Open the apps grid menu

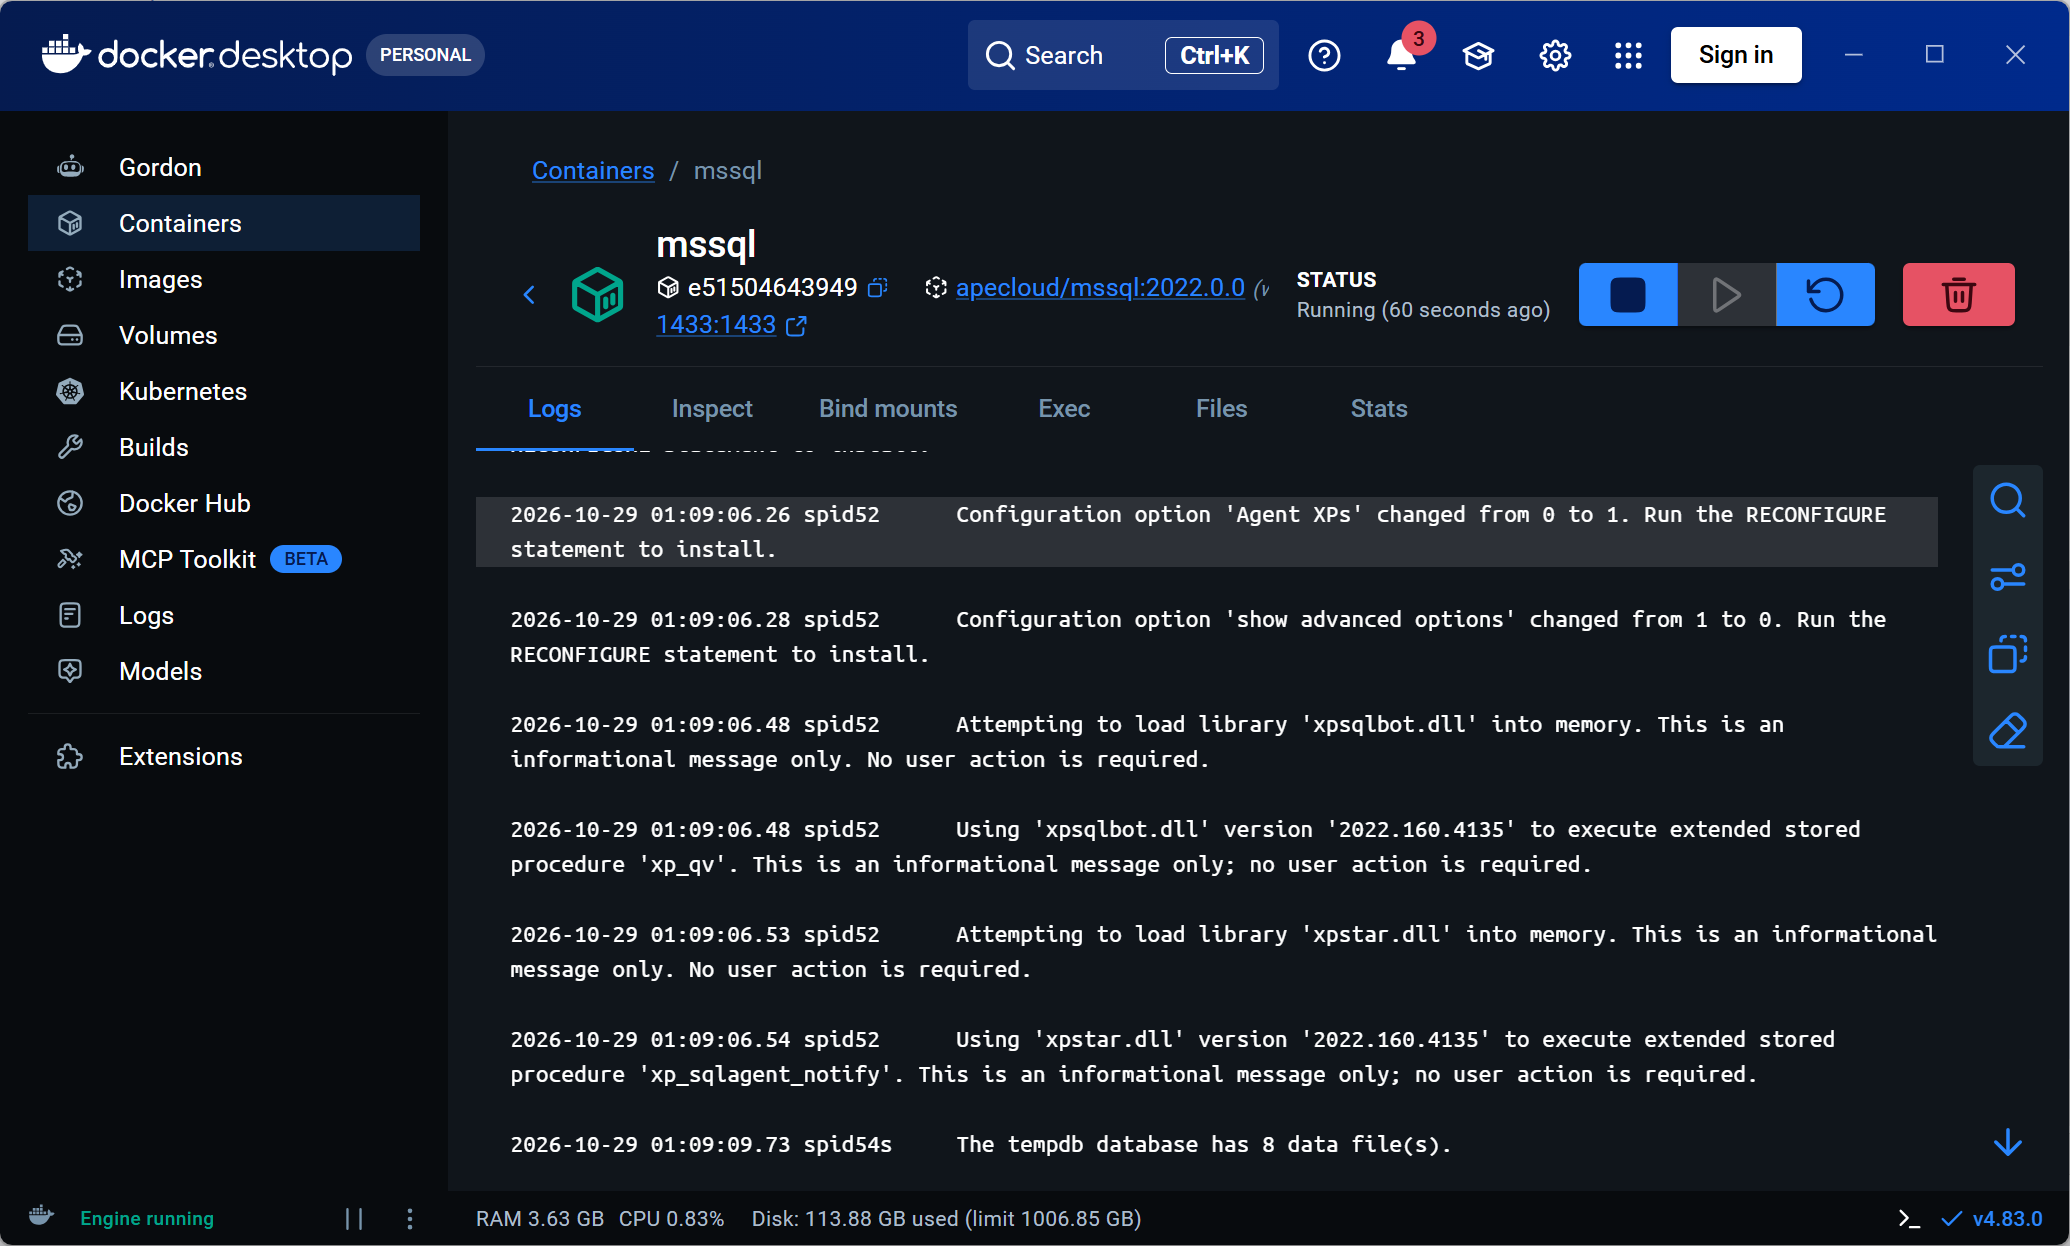click(x=1628, y=55)
